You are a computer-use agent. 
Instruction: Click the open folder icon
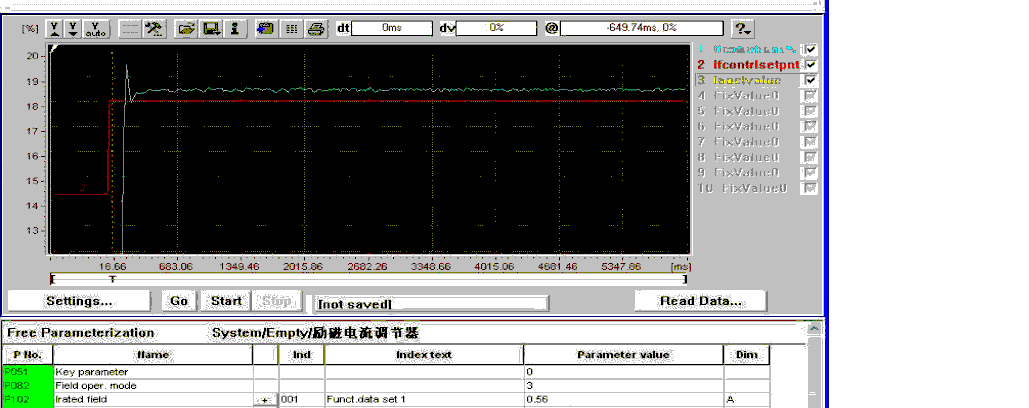186,29
